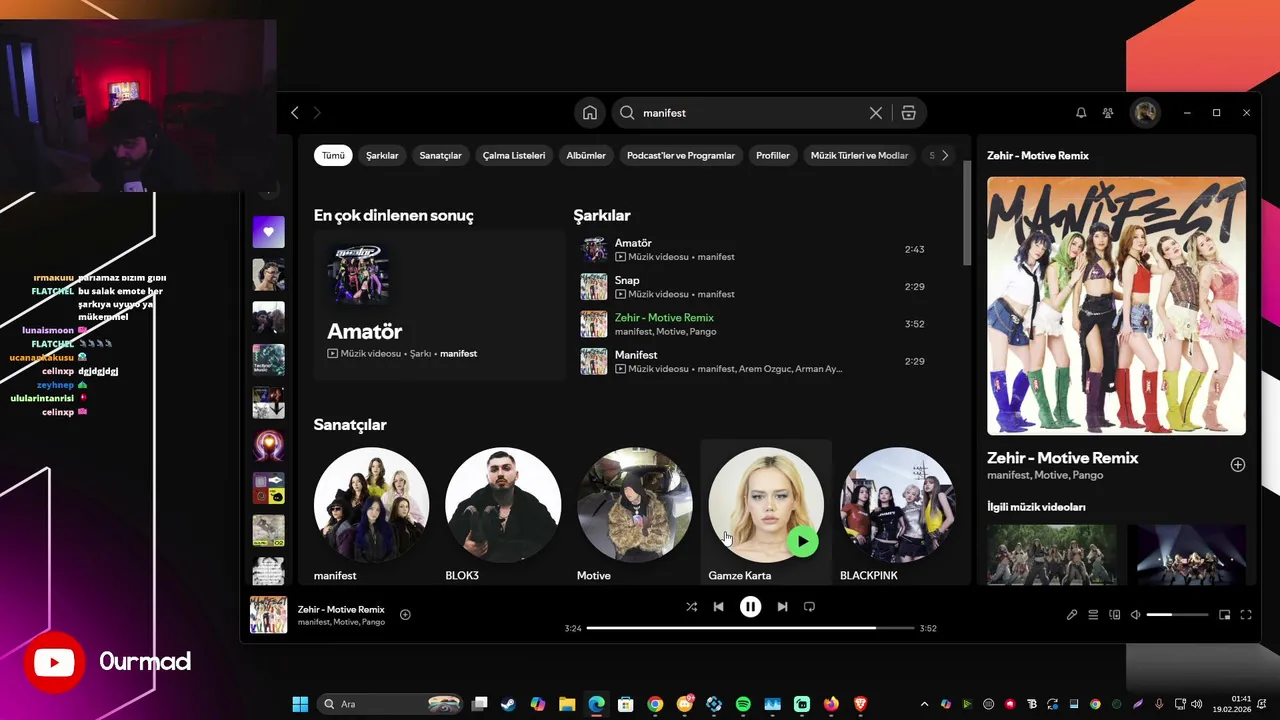The width and height of the screenshot is (1280, 720).
Task: Toggle shuffle playback
Action: coord(691,606)
